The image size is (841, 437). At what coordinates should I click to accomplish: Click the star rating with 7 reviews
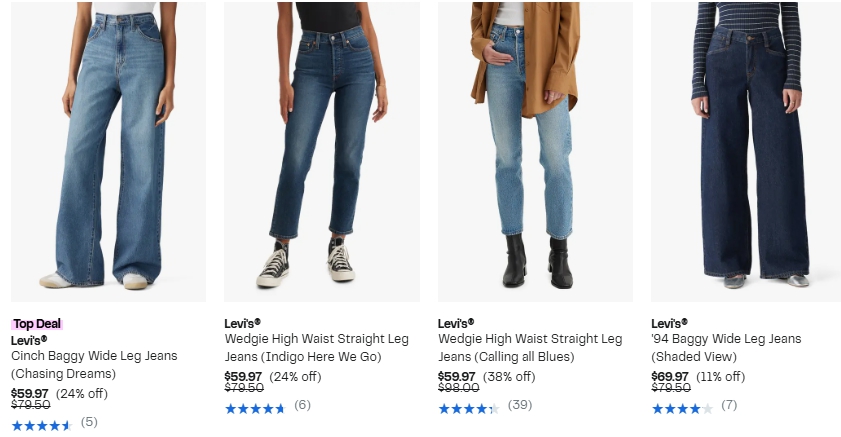click(682, 409)
